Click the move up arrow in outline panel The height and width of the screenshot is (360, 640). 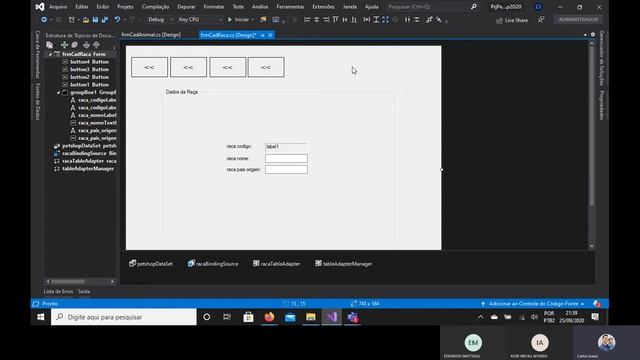tap(96, 45)
